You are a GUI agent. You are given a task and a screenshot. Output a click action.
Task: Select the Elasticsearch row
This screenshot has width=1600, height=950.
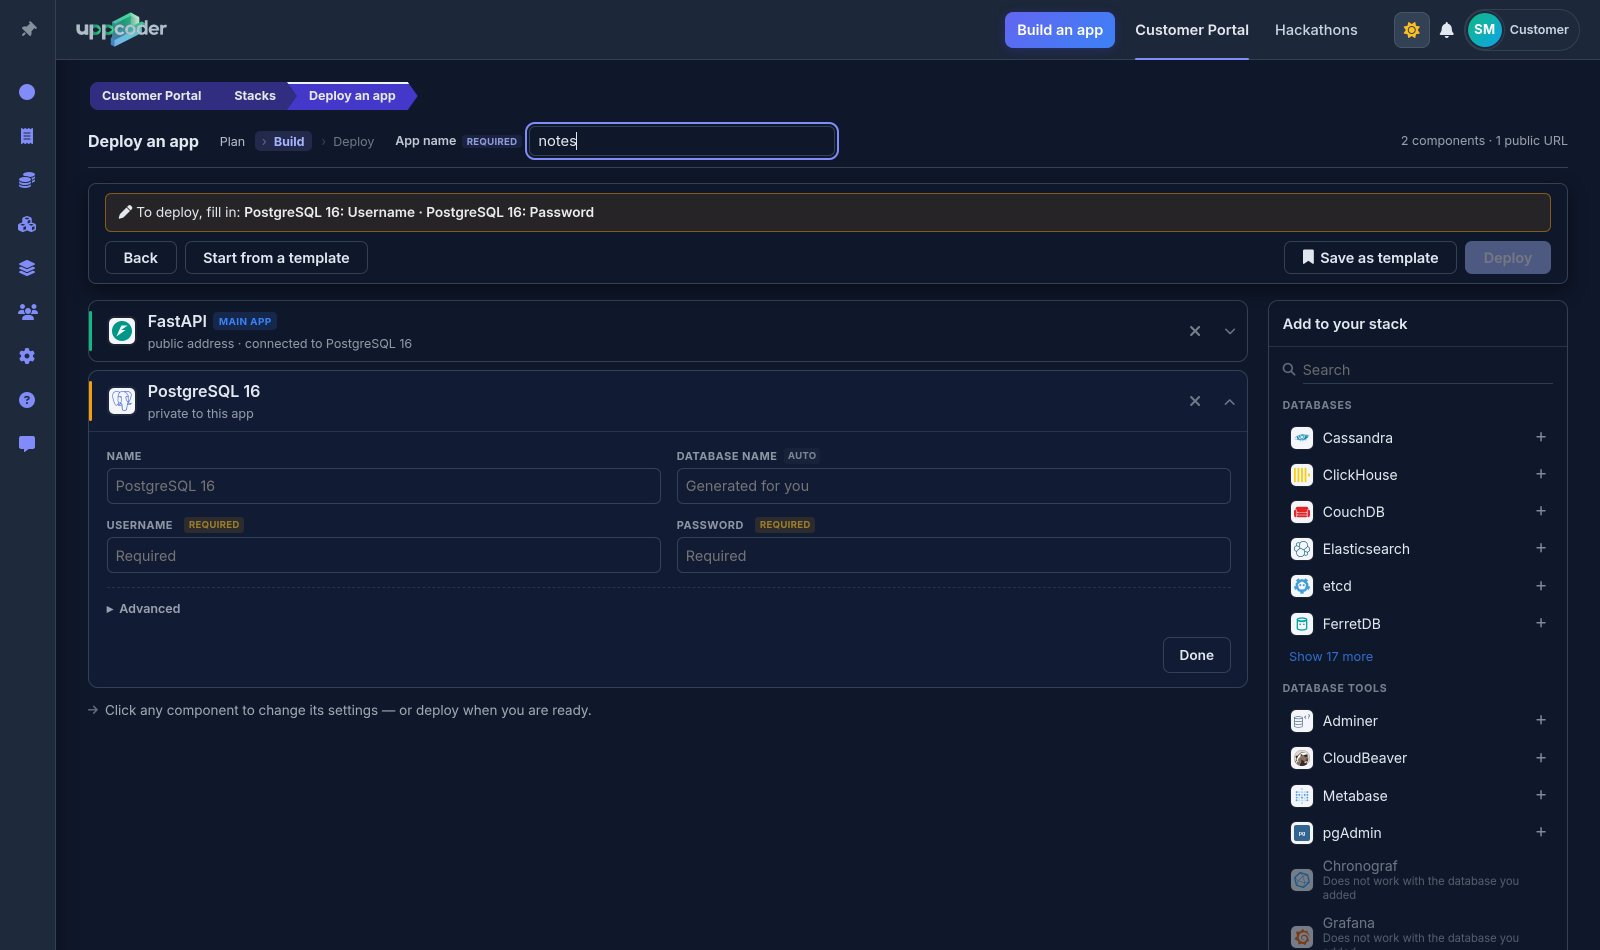[1417, 548]
